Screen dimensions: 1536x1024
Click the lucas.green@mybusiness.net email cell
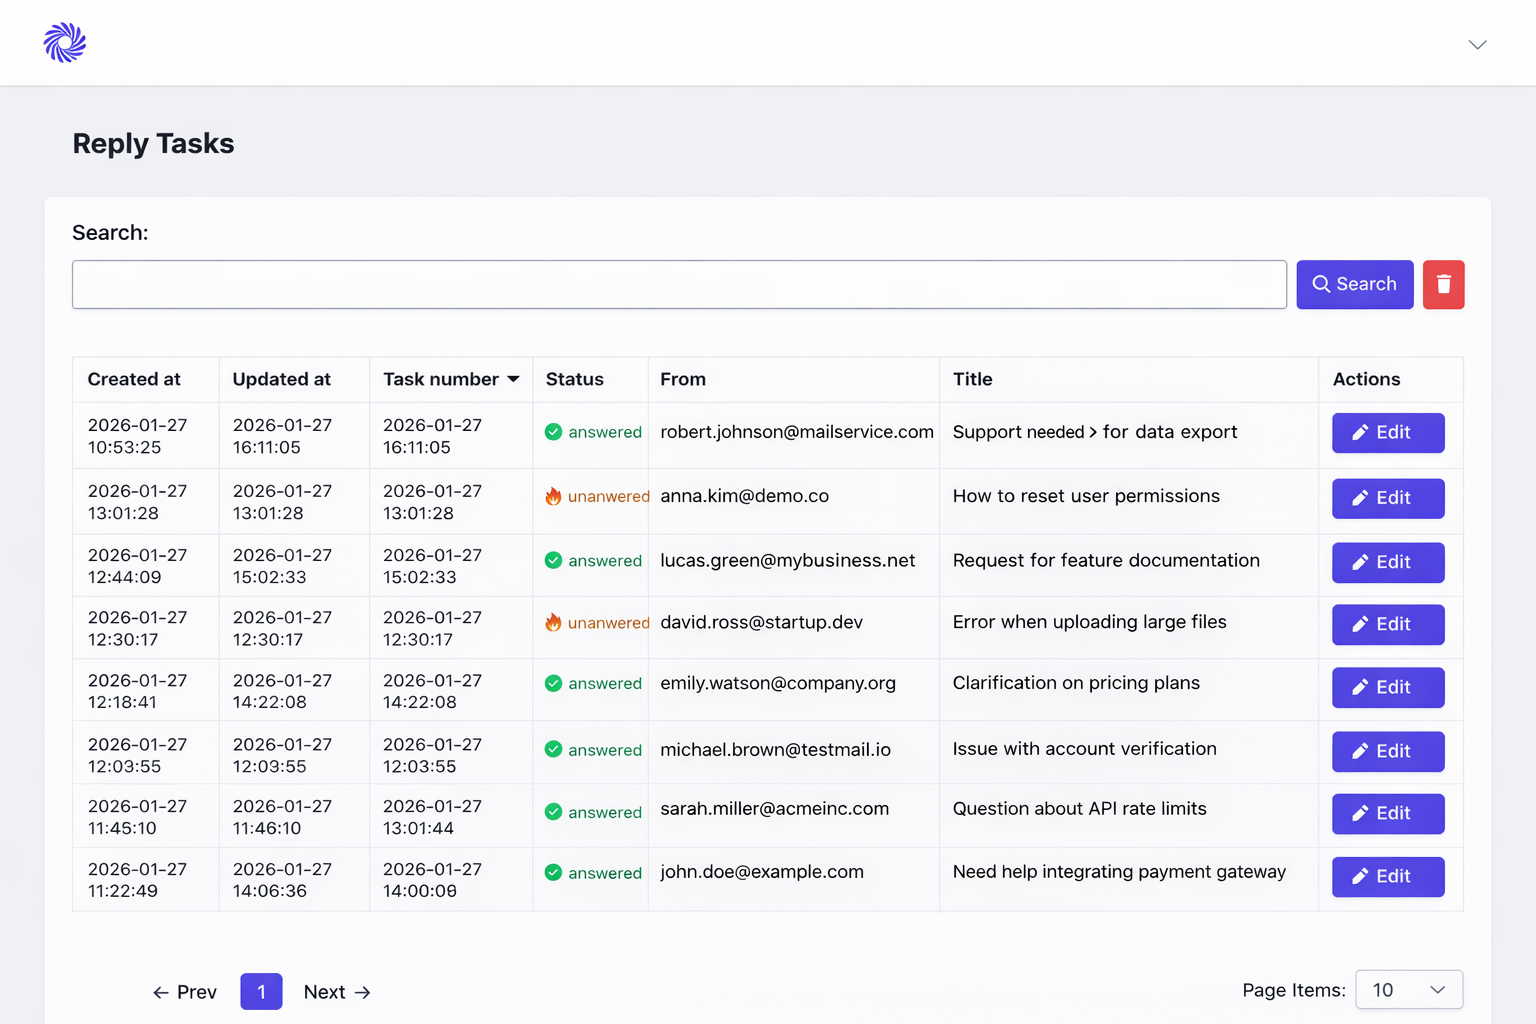(x=787, y=561)
